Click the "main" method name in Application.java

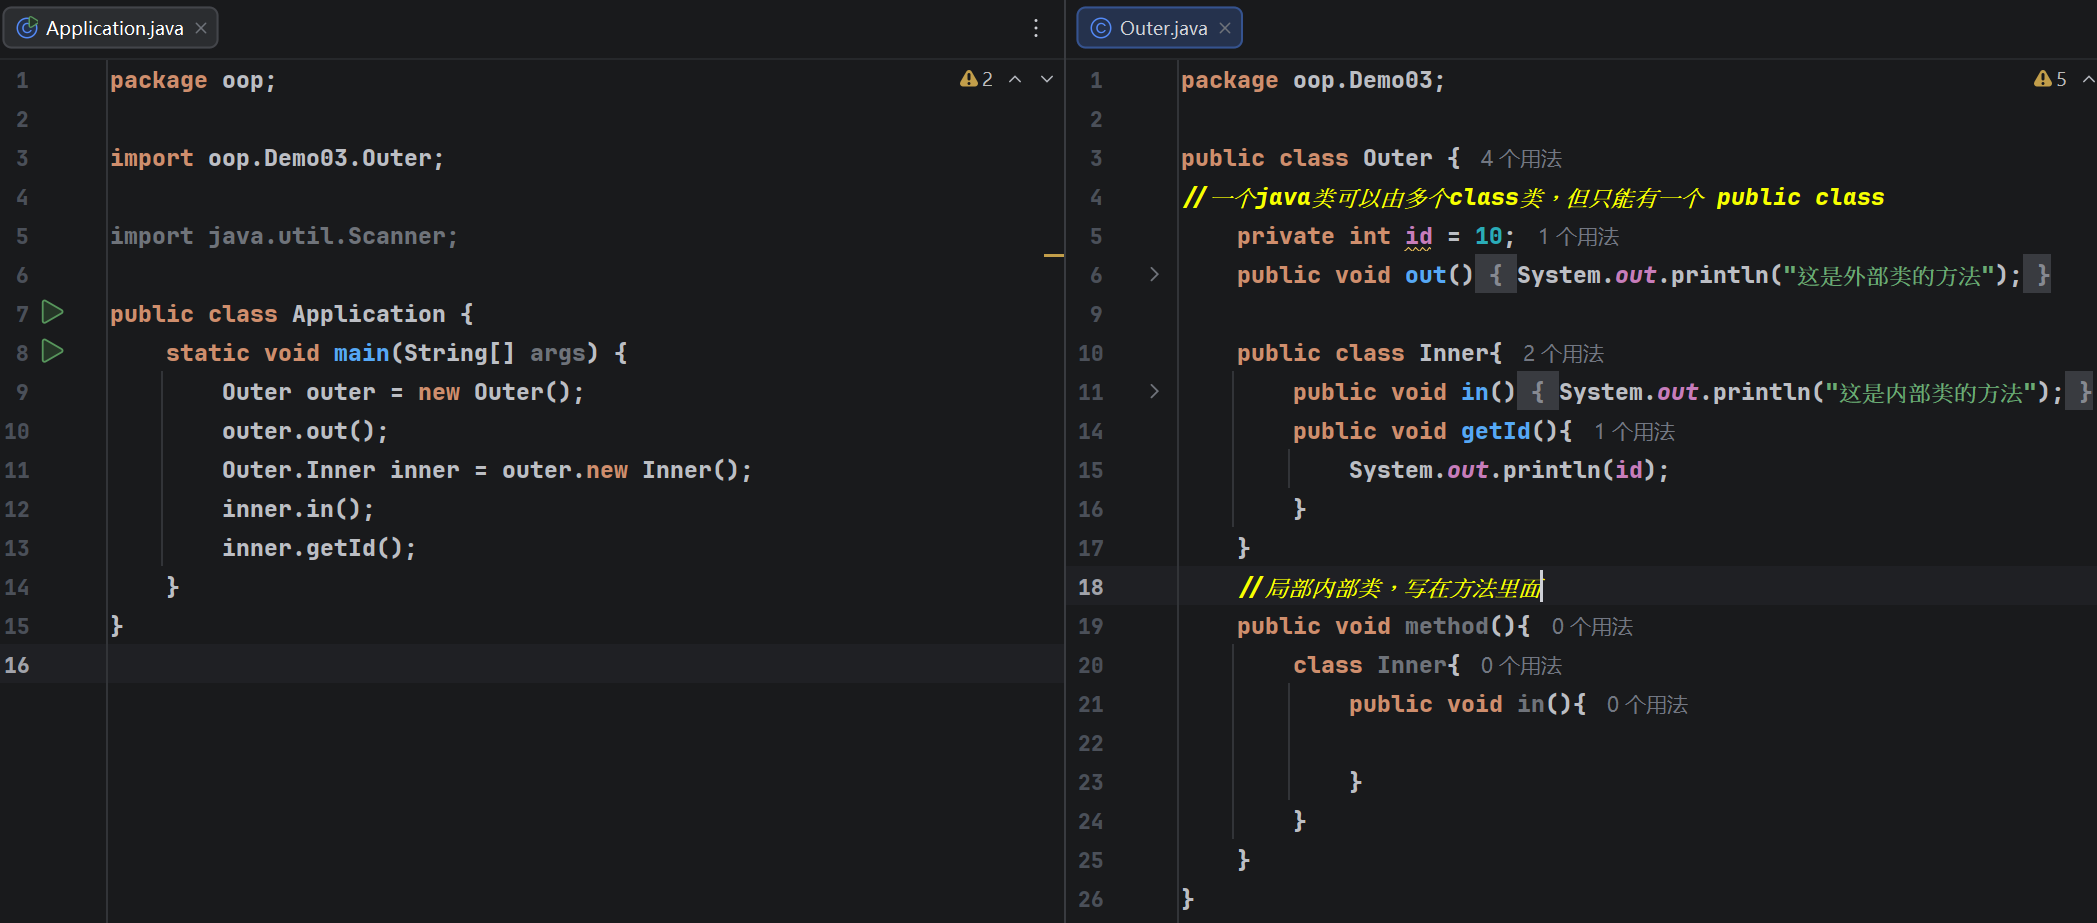click(x=361, y=353)
